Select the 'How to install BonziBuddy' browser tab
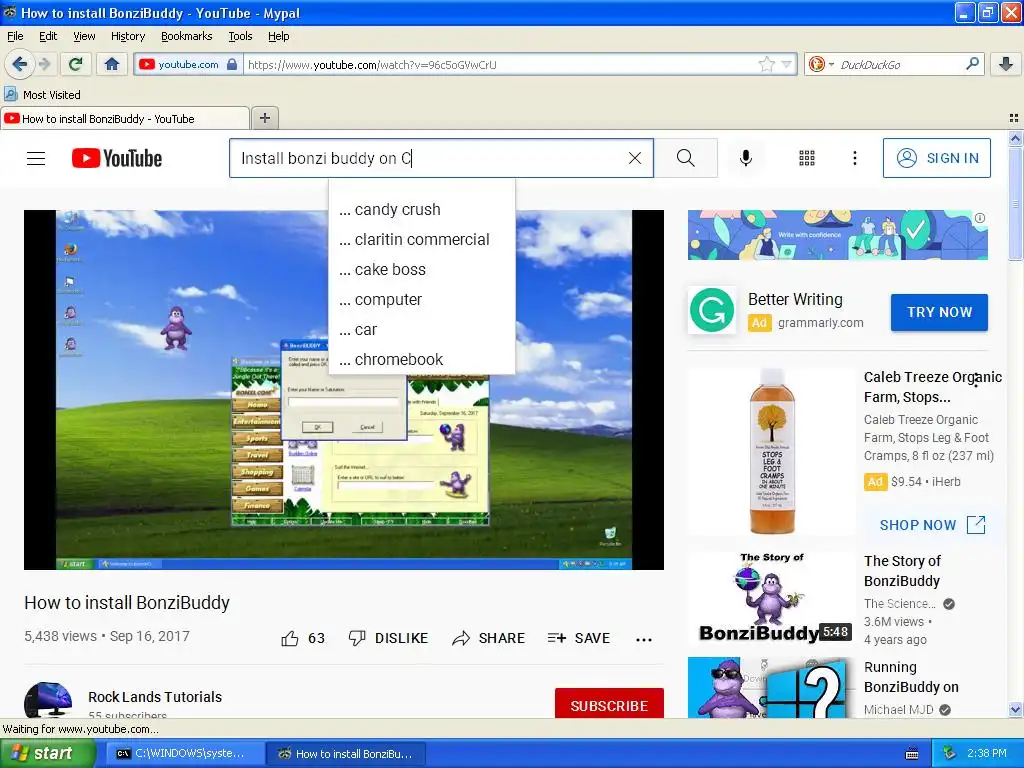Image resolution: width=1024 pixels, height=768 pixels. tap(125, 118)
